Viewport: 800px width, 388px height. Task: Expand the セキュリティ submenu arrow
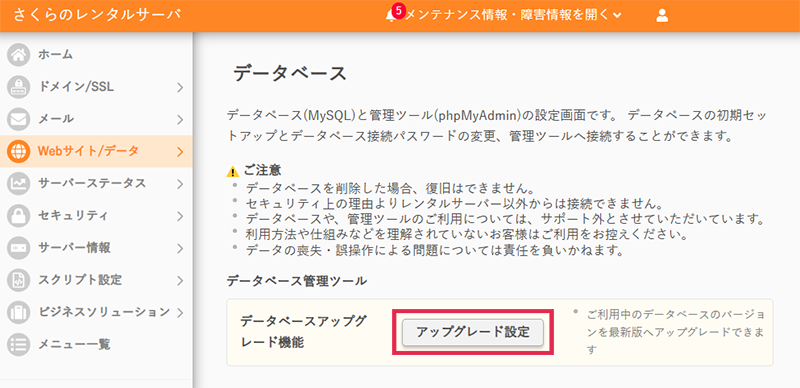pyautogui.click(x=180, y=216)
